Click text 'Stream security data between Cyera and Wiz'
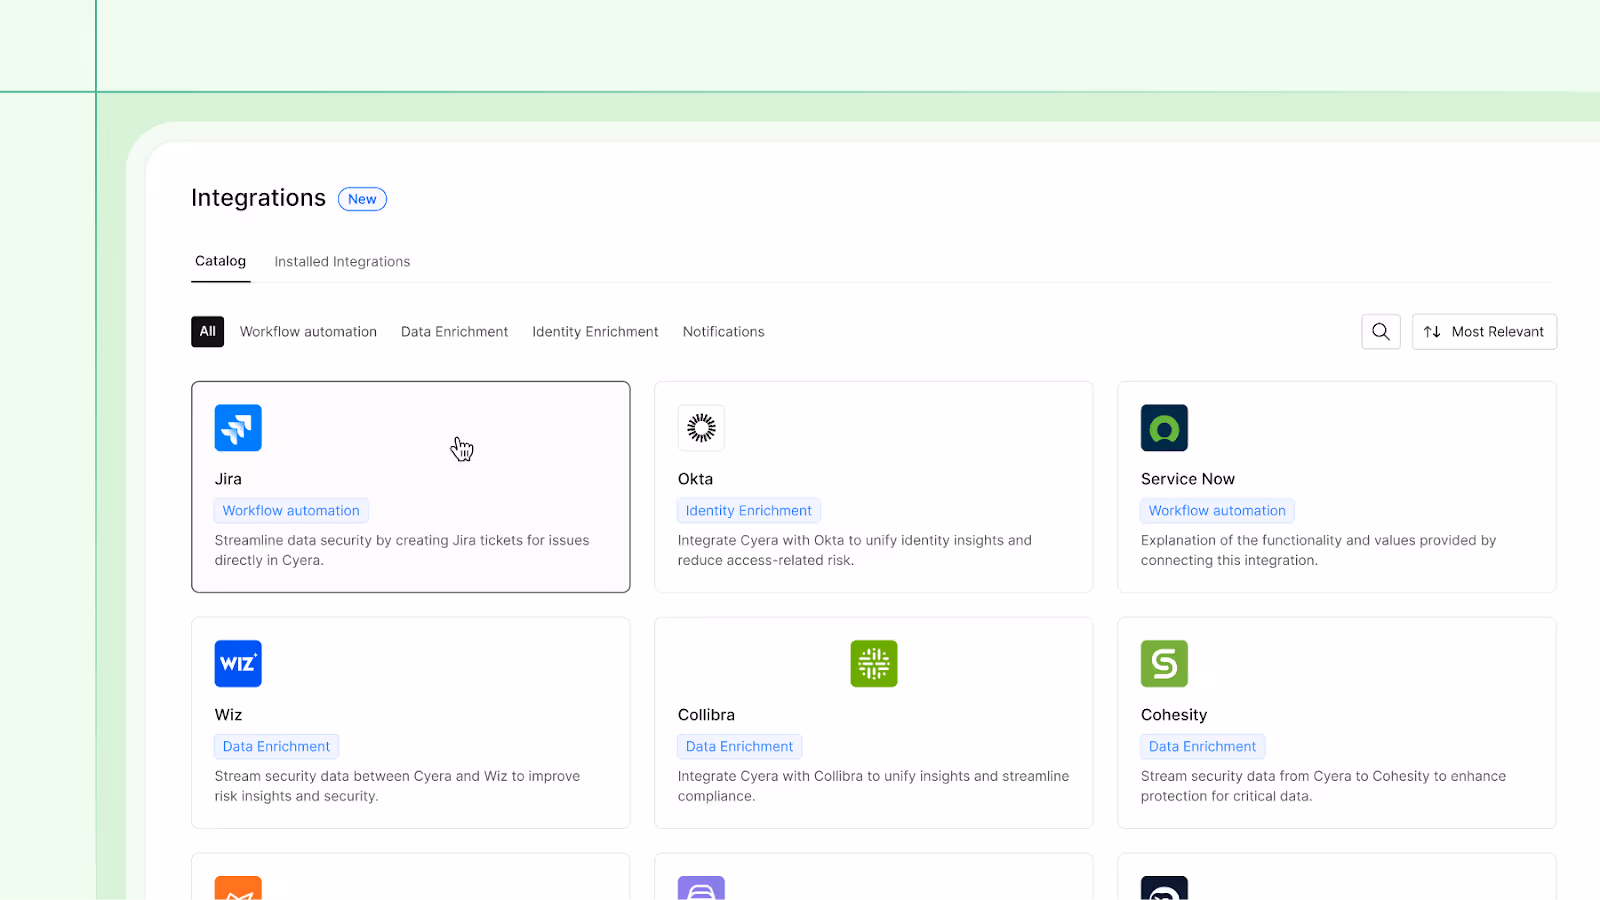Image resolution: width=1600 pixels, height=900 pixels. [x=361, y=776]
